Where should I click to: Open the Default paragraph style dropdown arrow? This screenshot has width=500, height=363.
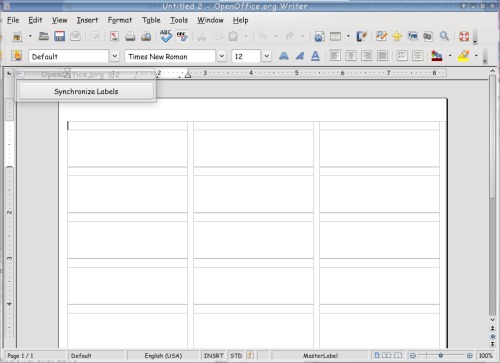coord(115,56)
